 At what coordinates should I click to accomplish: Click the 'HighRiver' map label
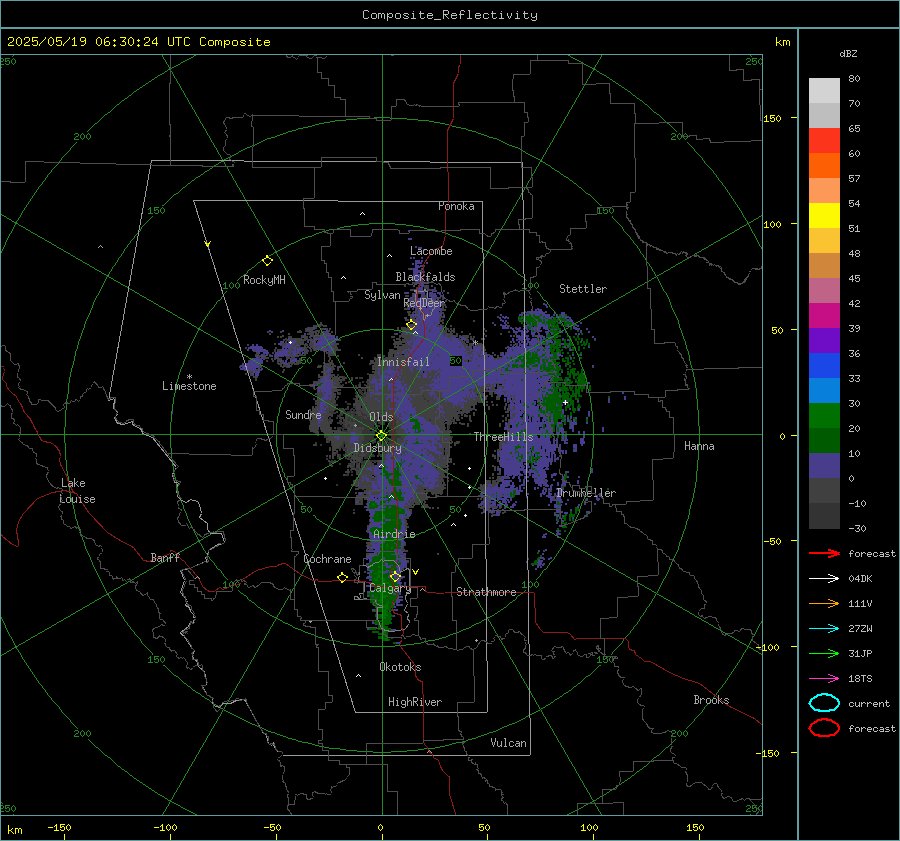[x=415, y=702]
